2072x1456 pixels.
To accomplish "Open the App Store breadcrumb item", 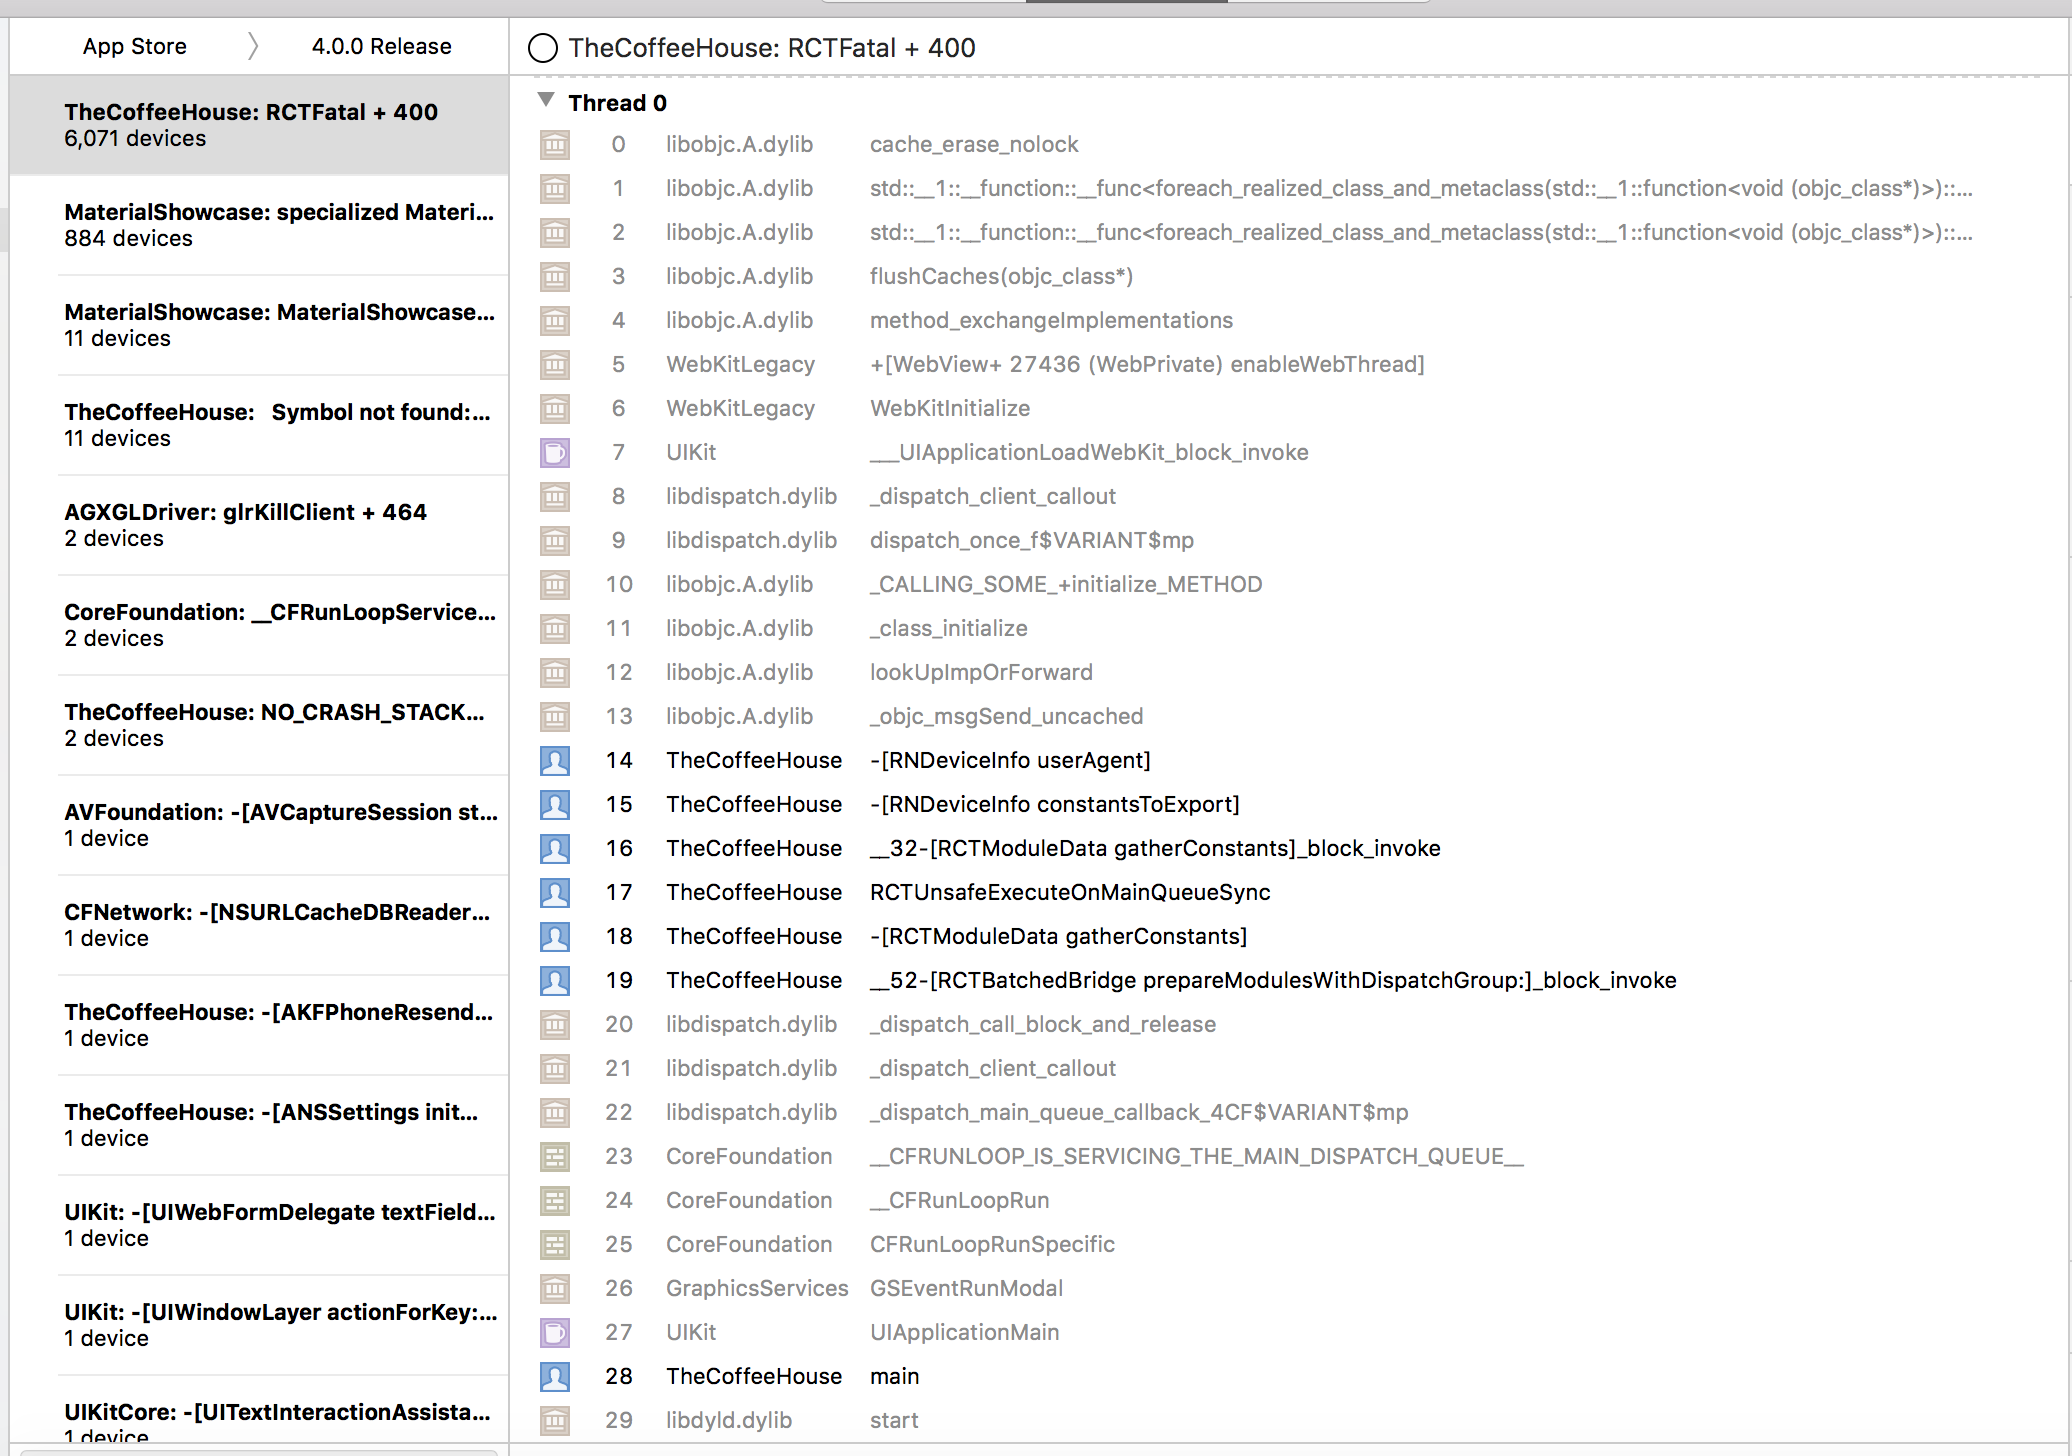I will coord(135,45).
